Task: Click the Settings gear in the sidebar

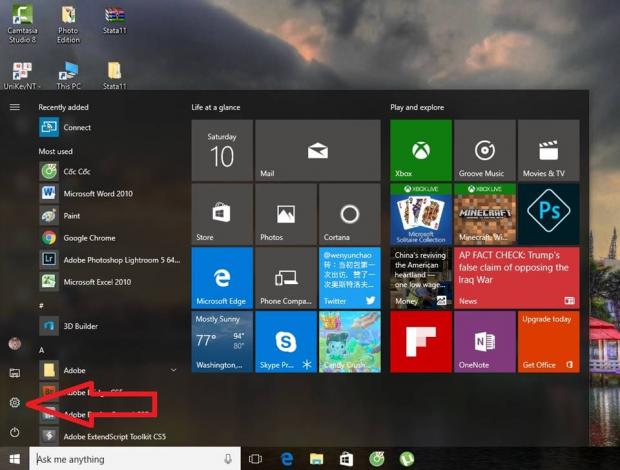Action: pyautogui.click(x=15, y=402)
